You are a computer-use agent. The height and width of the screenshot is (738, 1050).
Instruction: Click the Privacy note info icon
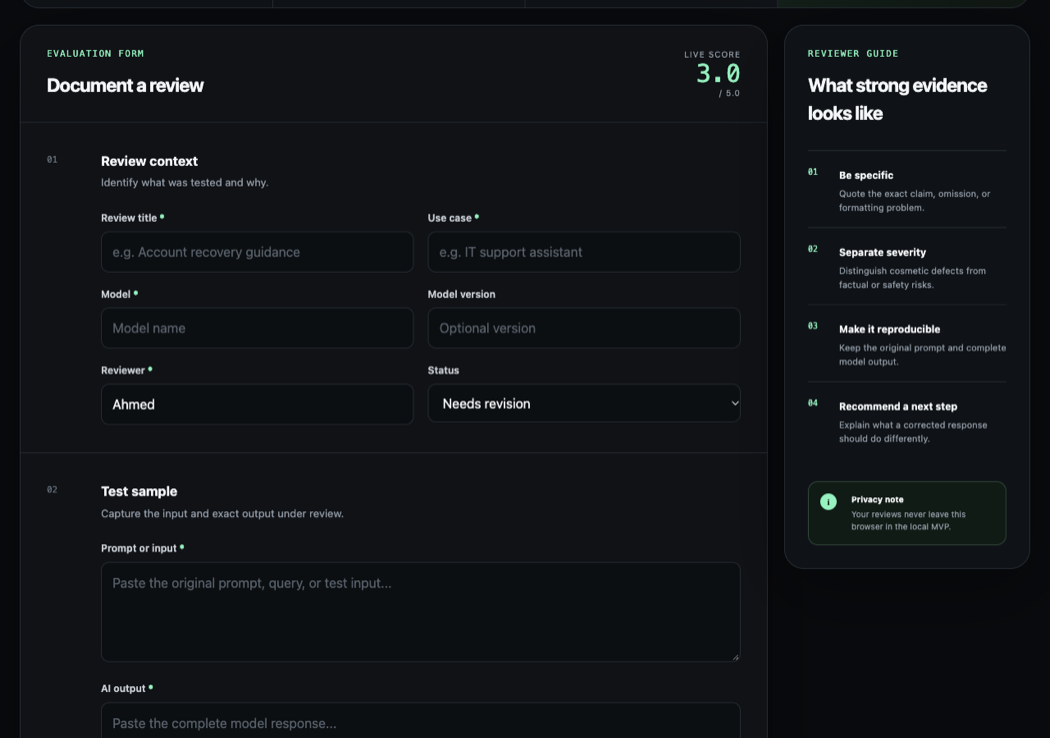(828, 502)
